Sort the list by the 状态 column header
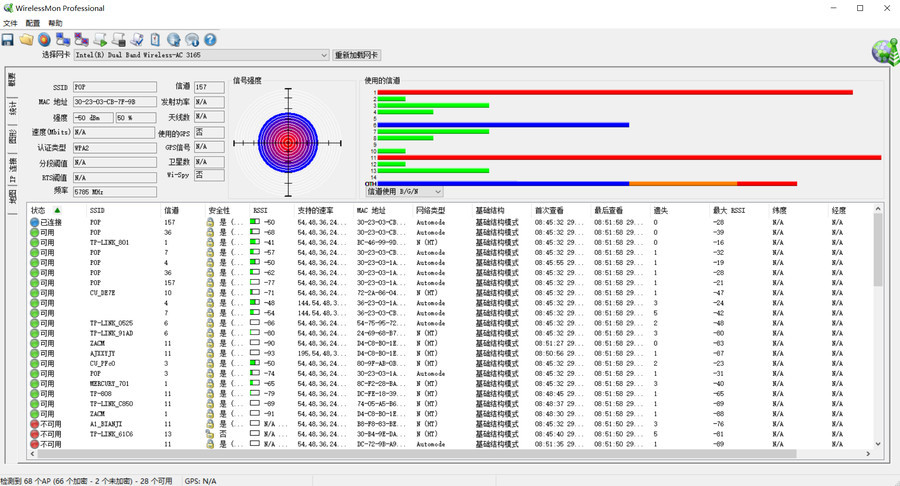 pos(40,210)
